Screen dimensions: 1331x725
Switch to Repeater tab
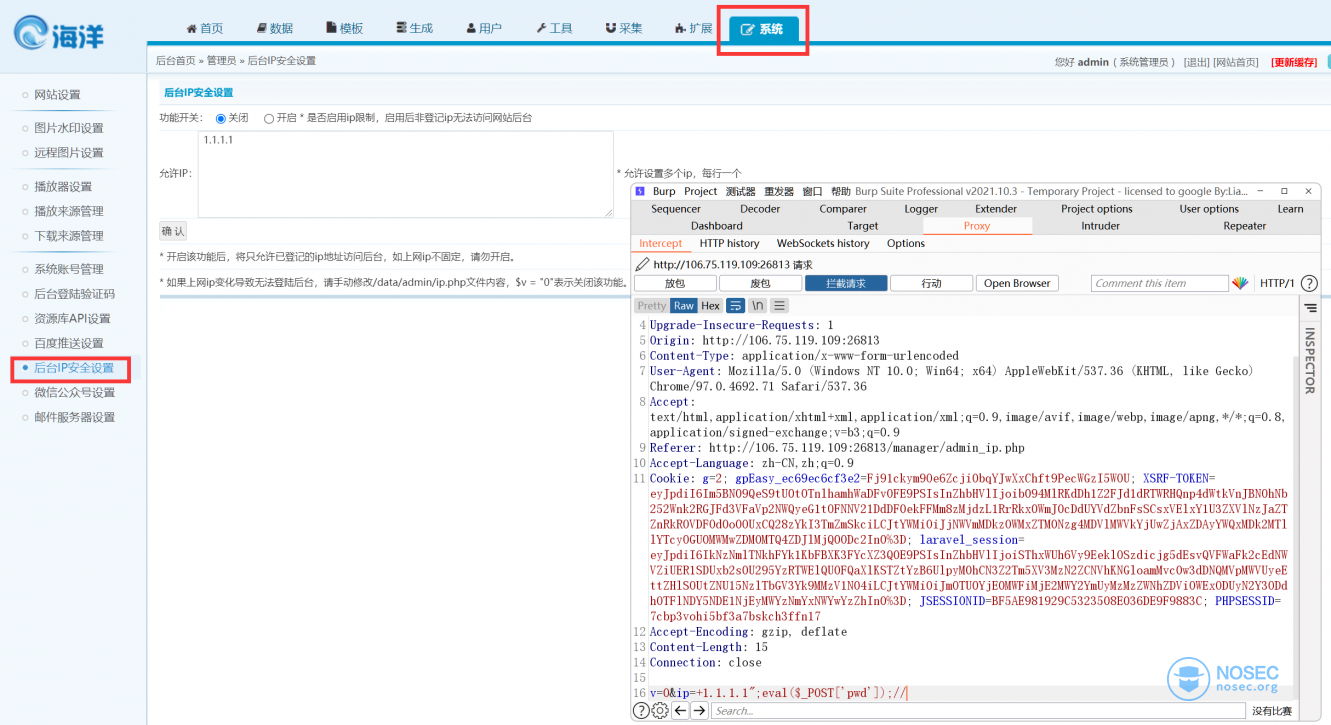tap(1245, 226)
